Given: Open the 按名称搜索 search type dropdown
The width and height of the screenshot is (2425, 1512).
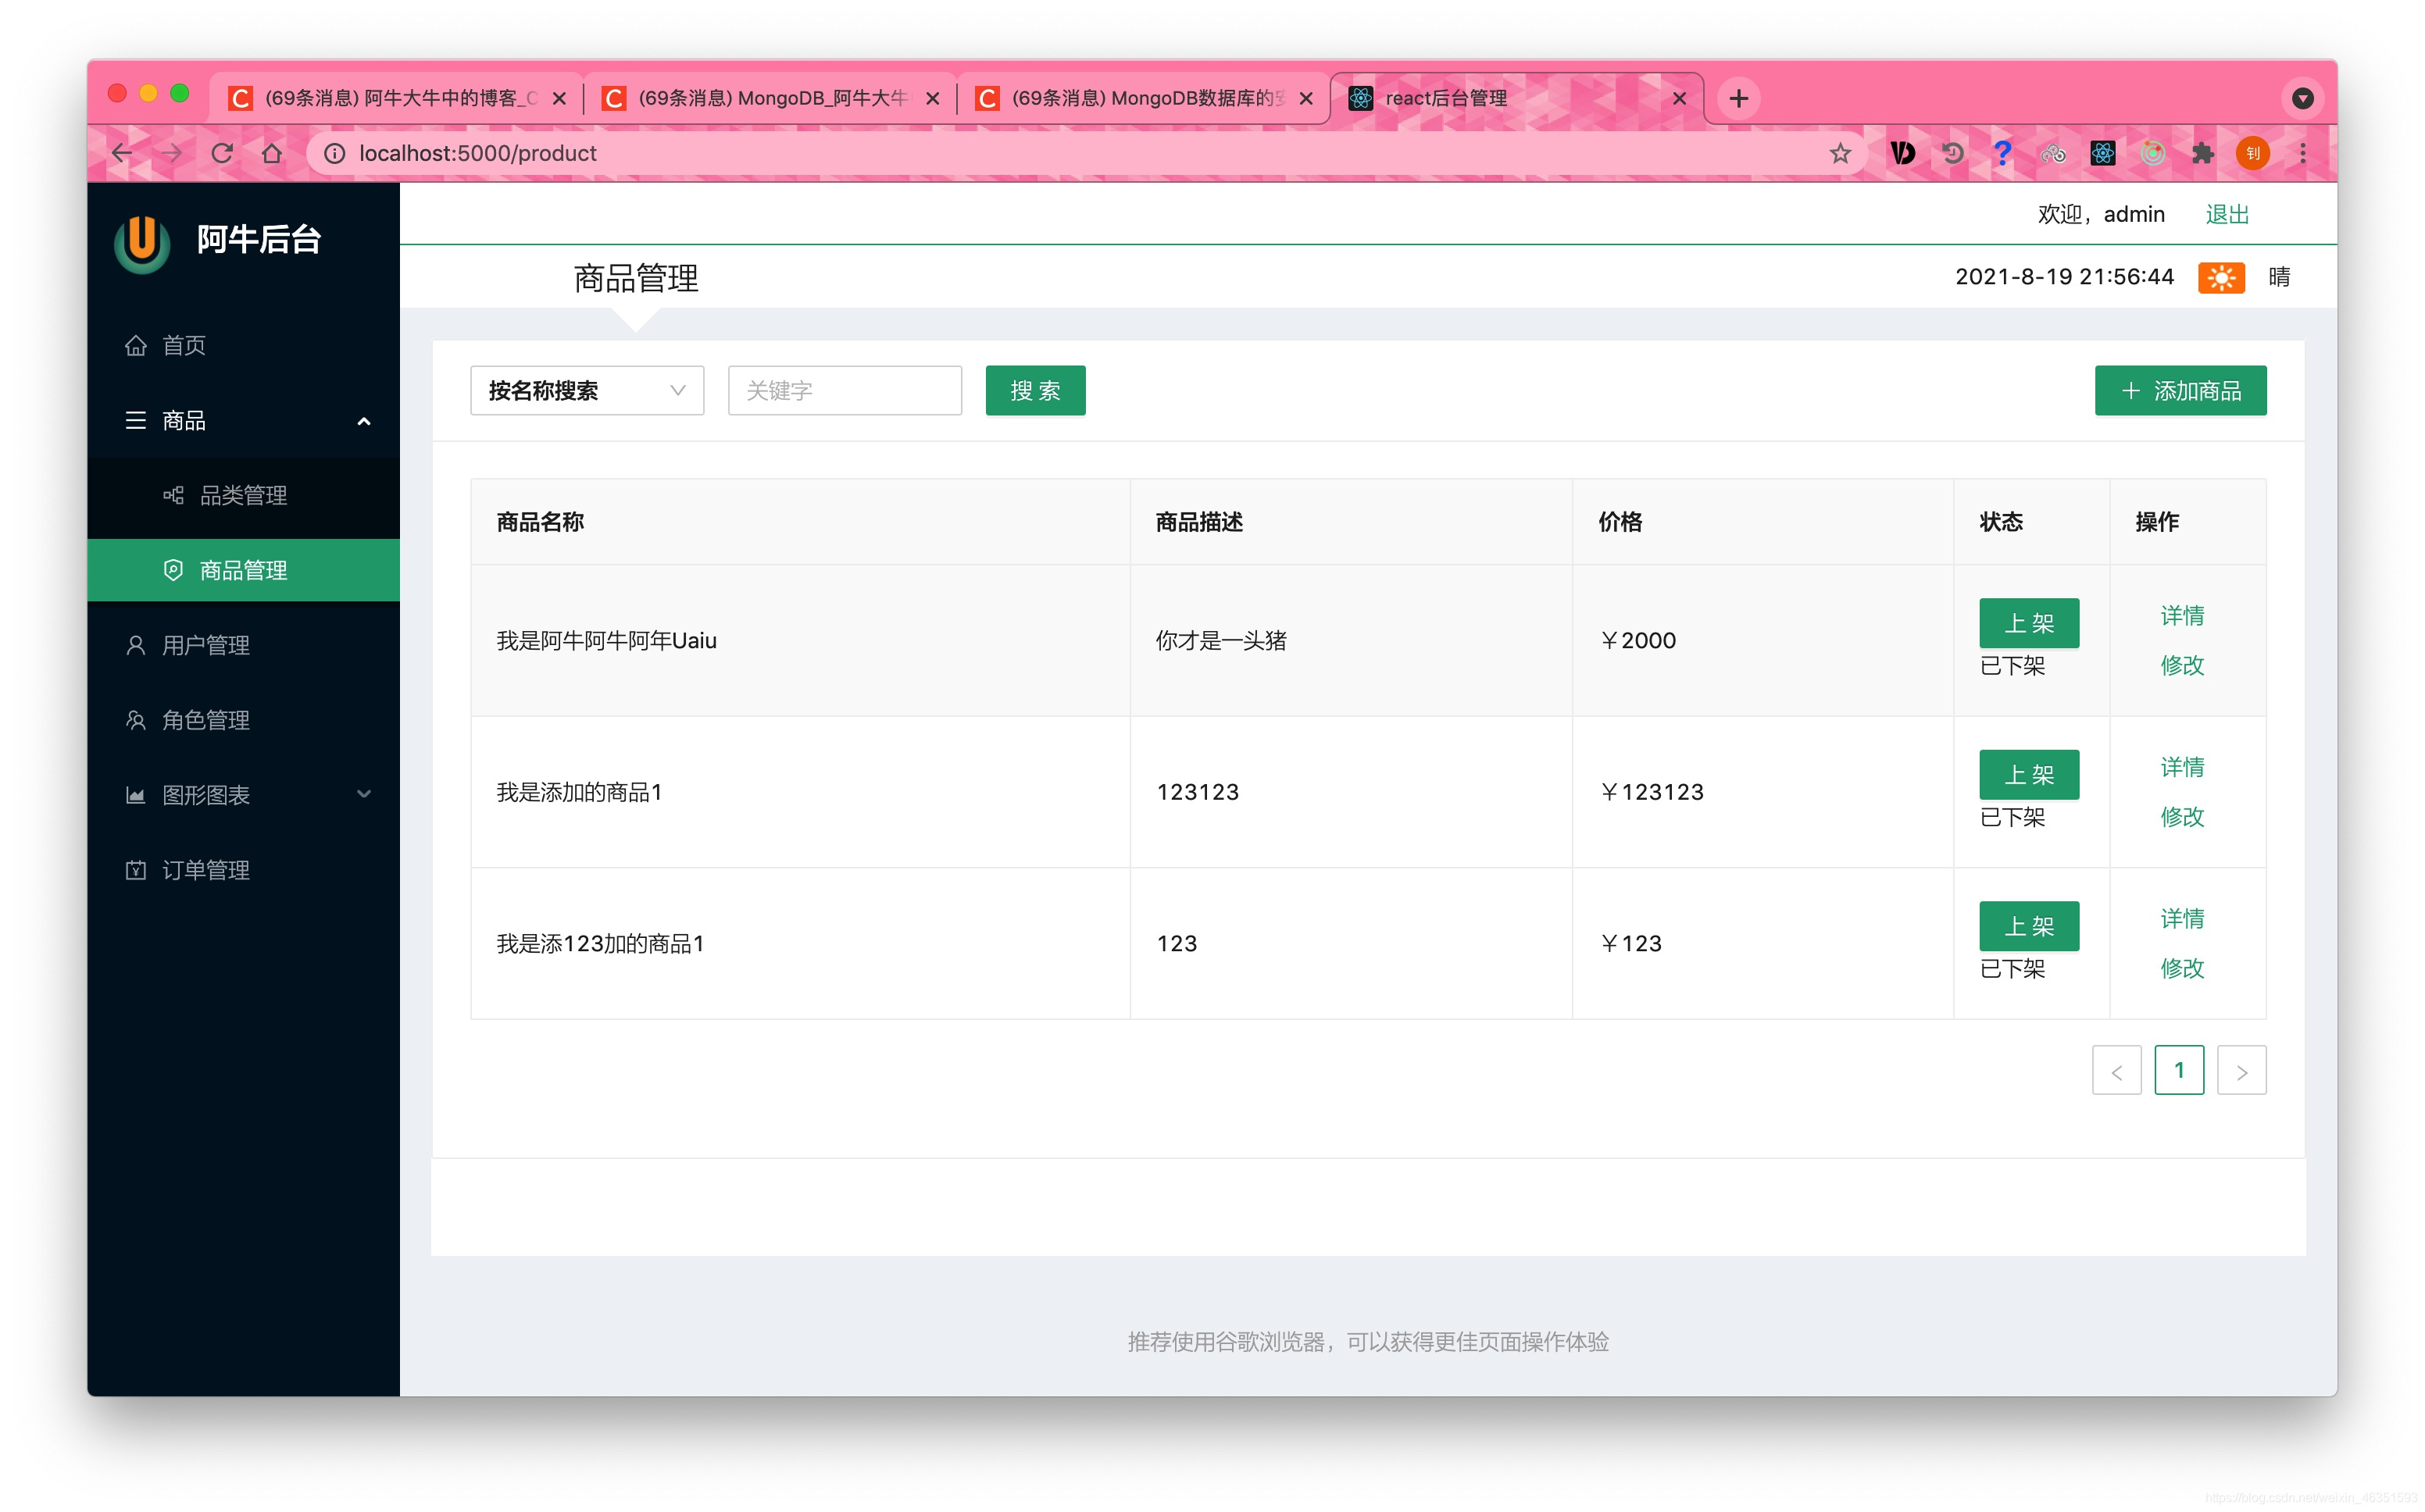Looking at the screenshot, I should (587, 390).
